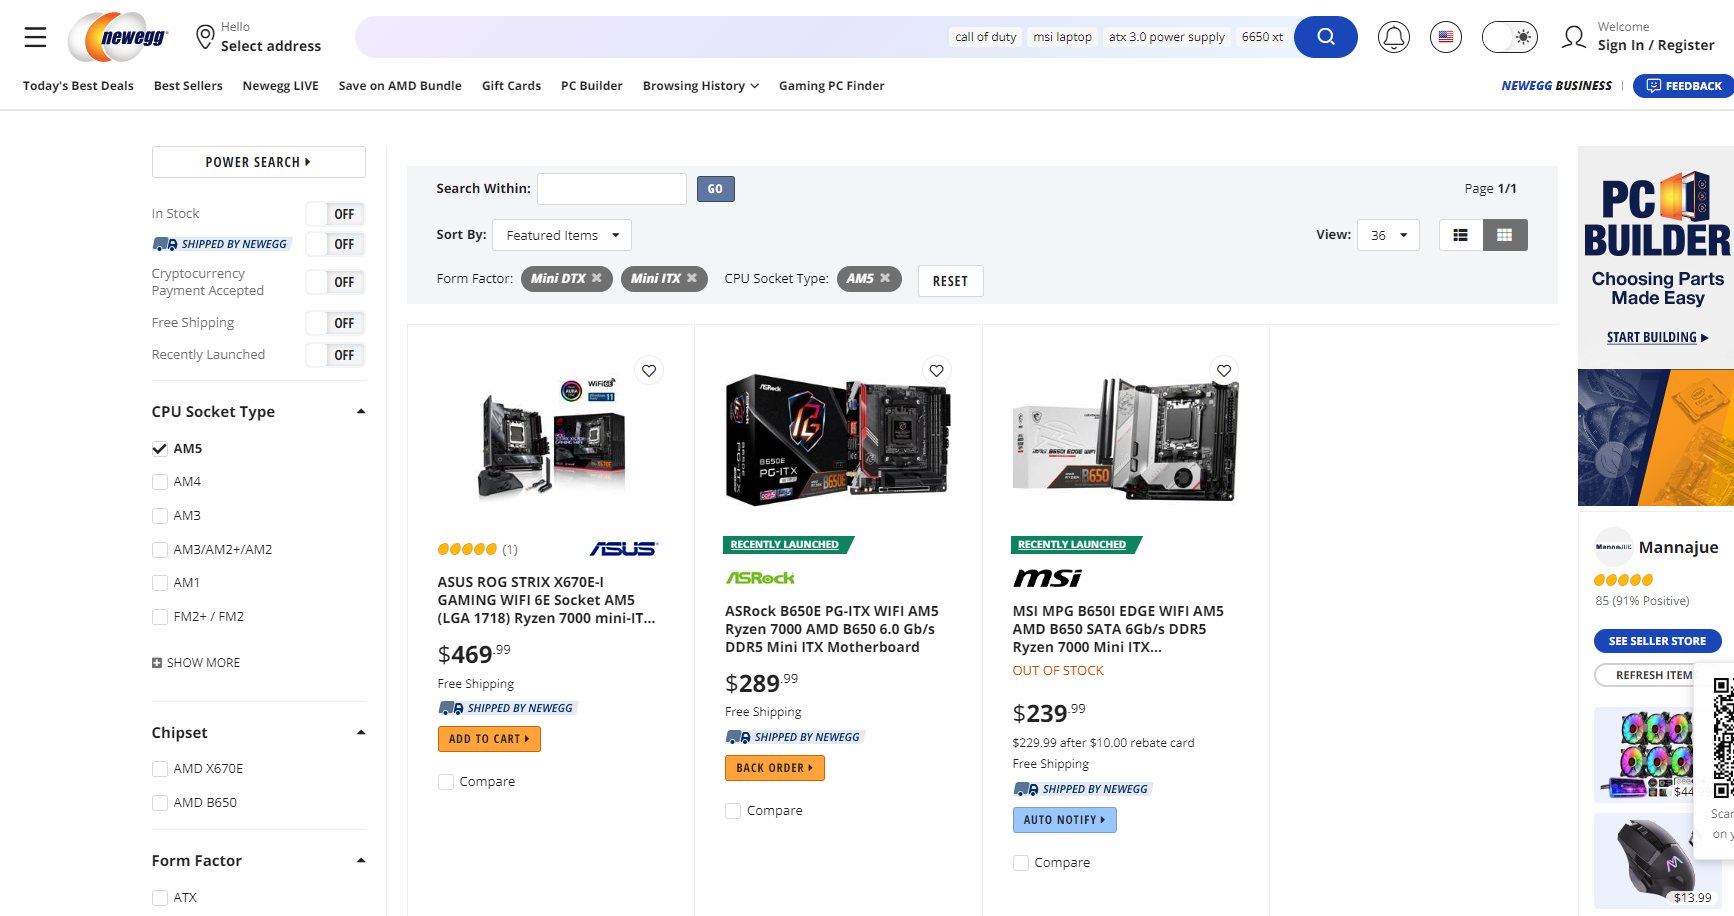Add ASRock B650E PG-ITX to wishlist
The image size is (1734, 916).
coord(936,371)
